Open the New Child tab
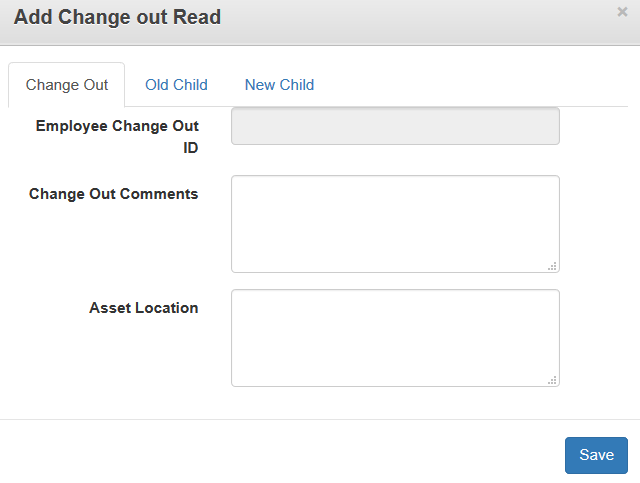The image size is (640, 483). coord(279,85)
